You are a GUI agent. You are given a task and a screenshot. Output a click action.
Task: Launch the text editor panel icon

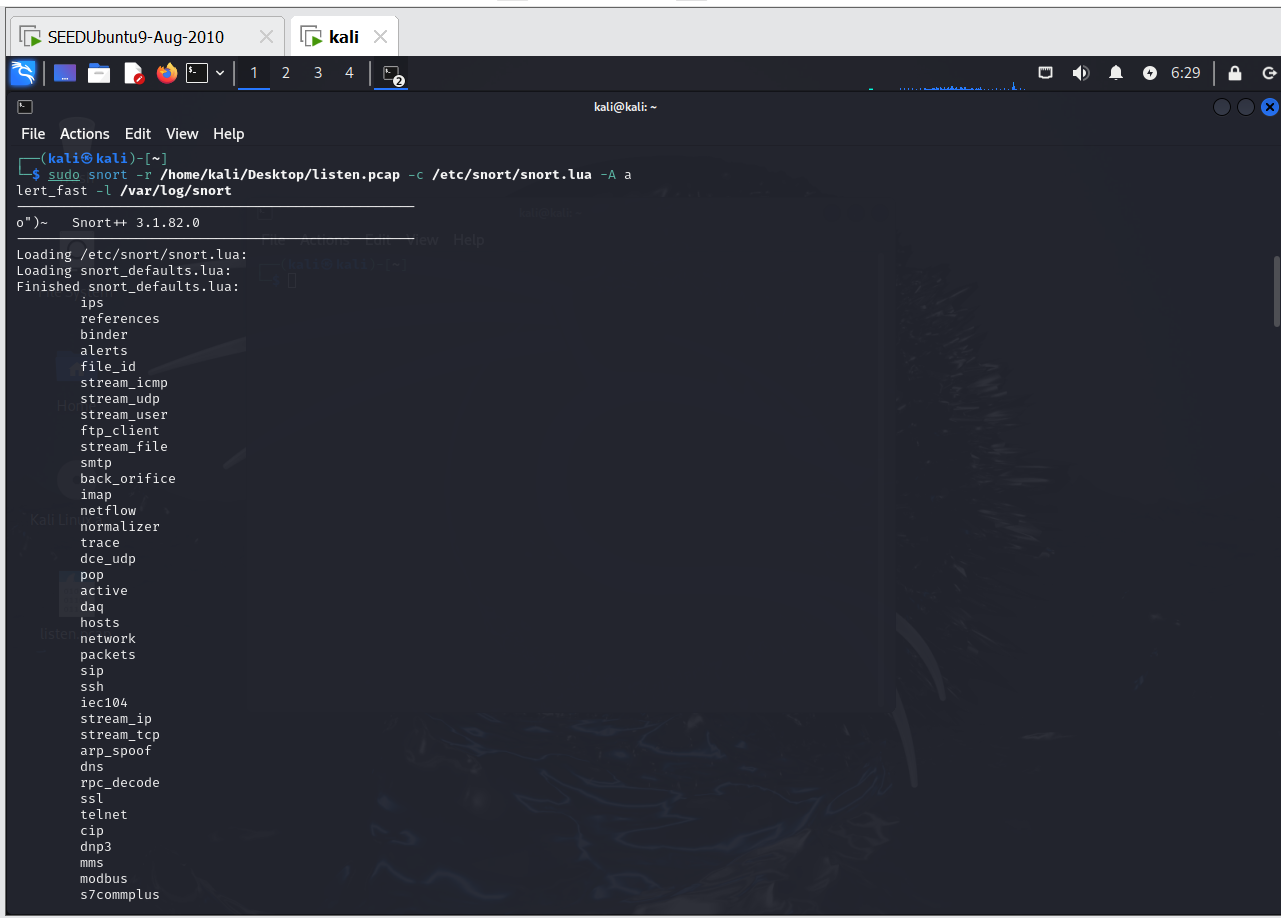tap(133, 73)
